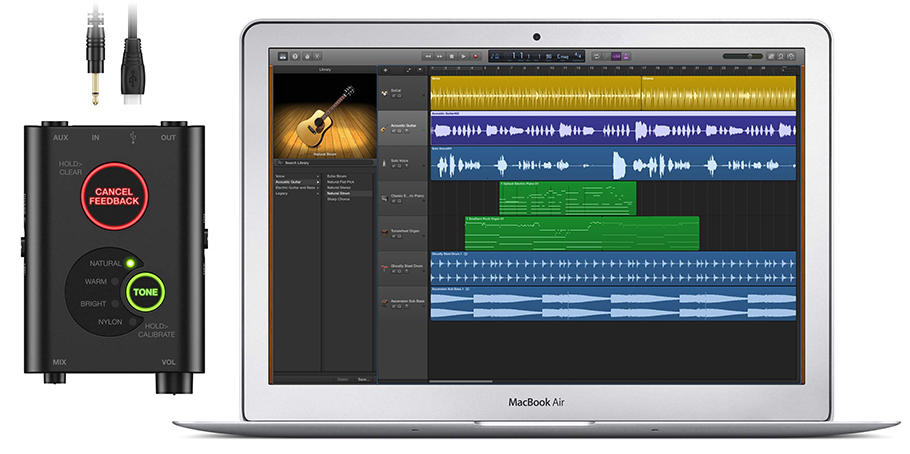
Task: Adjust the master volume slider
Action: (x=743, y=56)
